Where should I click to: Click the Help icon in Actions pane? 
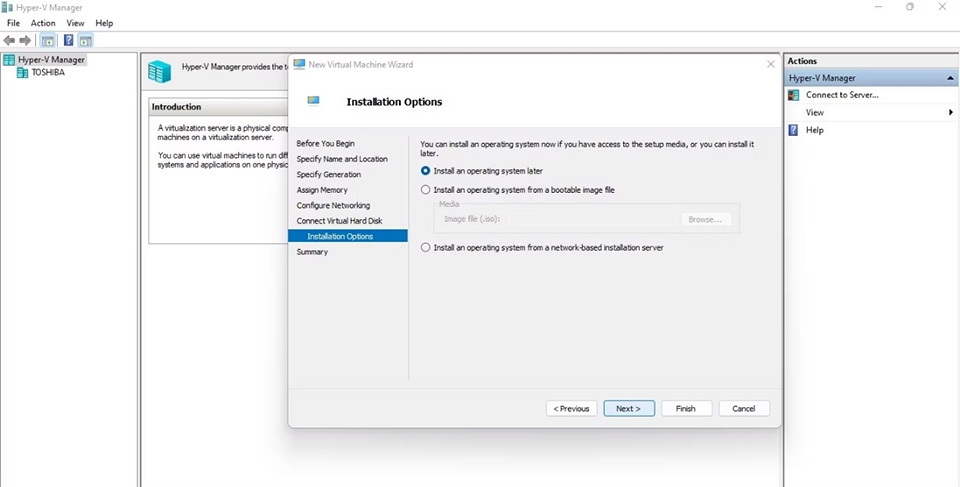click(793, 130)
